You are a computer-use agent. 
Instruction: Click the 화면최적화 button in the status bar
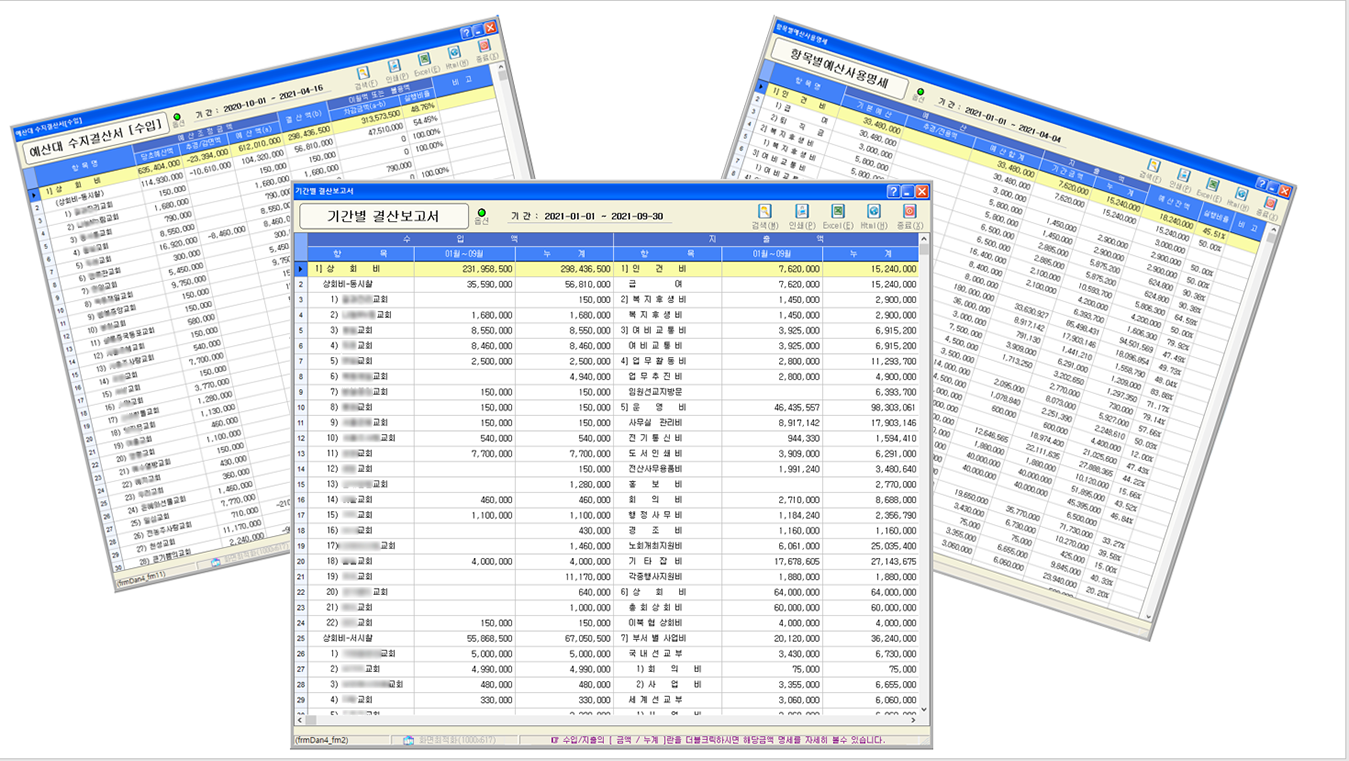(x=430, y=740)
